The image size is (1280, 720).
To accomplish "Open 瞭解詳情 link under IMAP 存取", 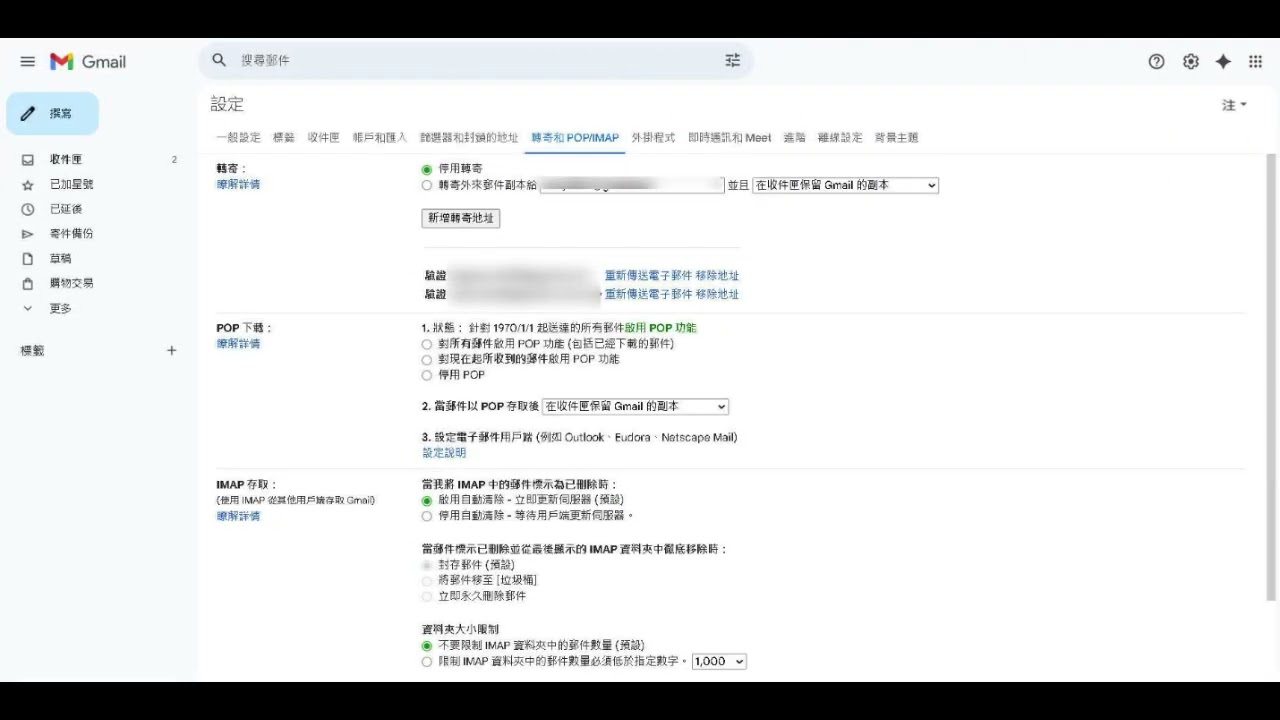I will 238,517.
